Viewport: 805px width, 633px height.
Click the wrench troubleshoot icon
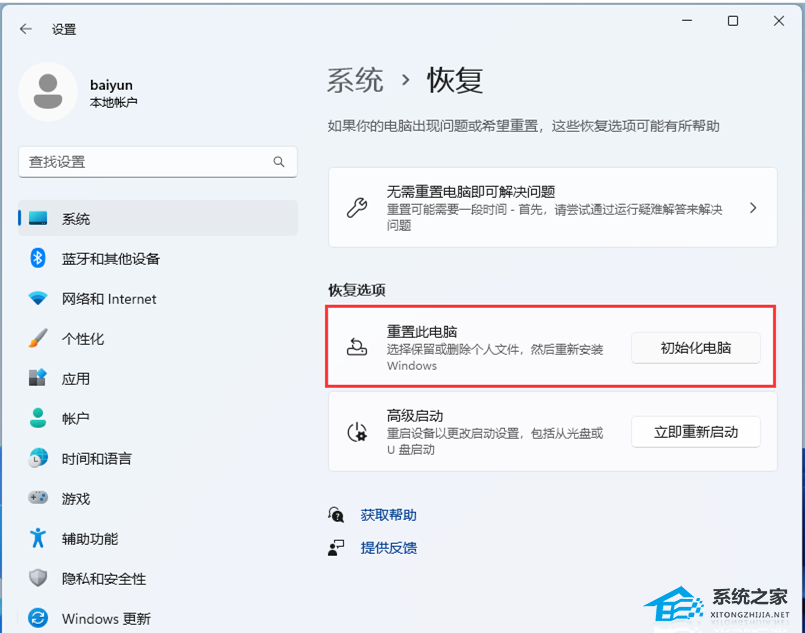pyautogui.click(x=357, y=208)
